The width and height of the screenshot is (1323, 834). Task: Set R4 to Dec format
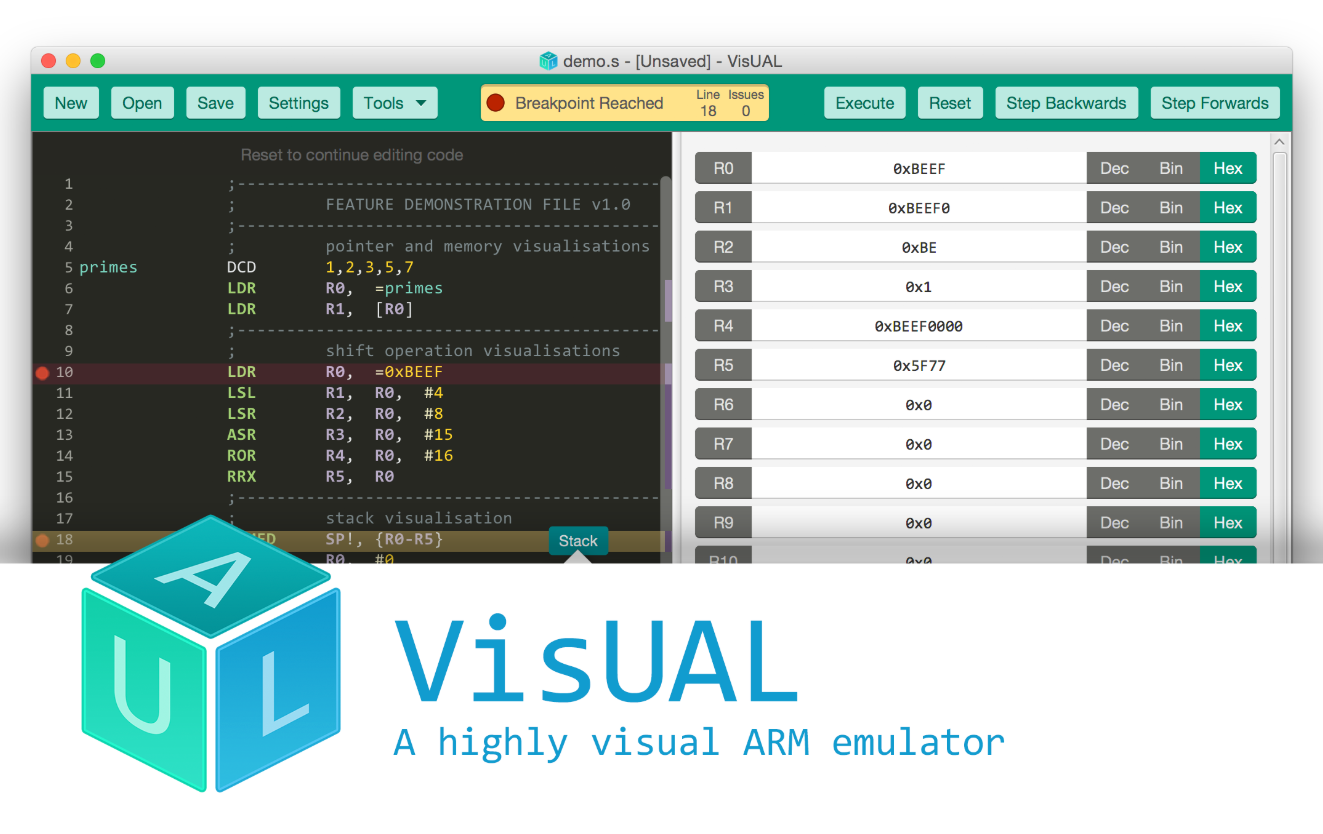pos(1115,326)
